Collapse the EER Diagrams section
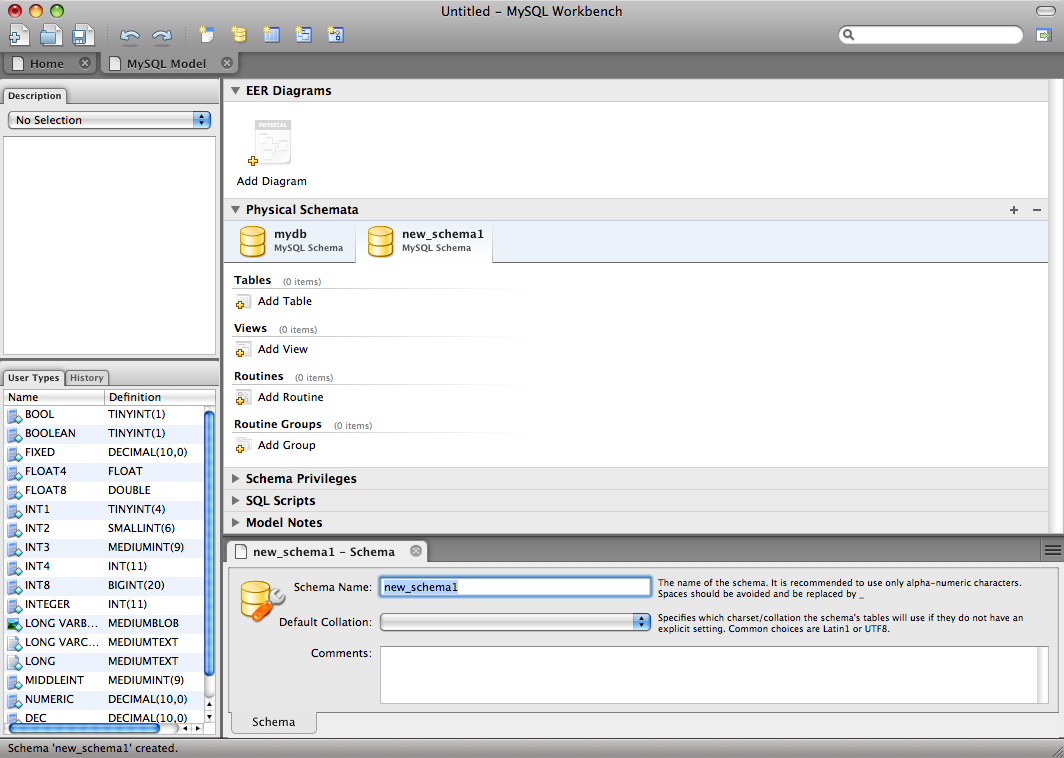 tap(236, 91)
